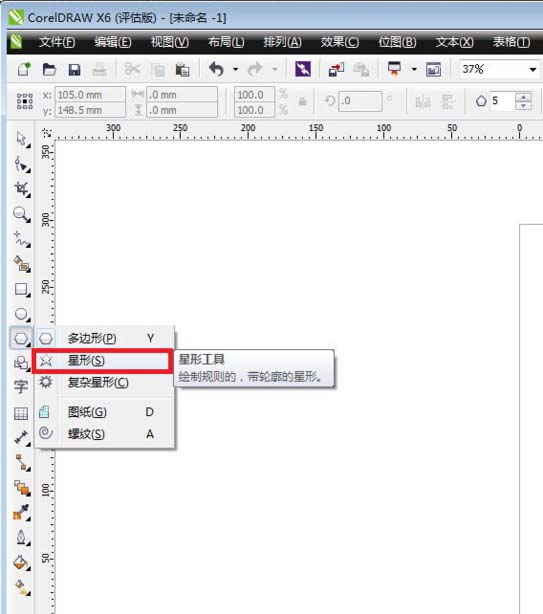Select the Fill bucket tool
Image resolution: width=543 pixels, height=614 pixels.
22,563
